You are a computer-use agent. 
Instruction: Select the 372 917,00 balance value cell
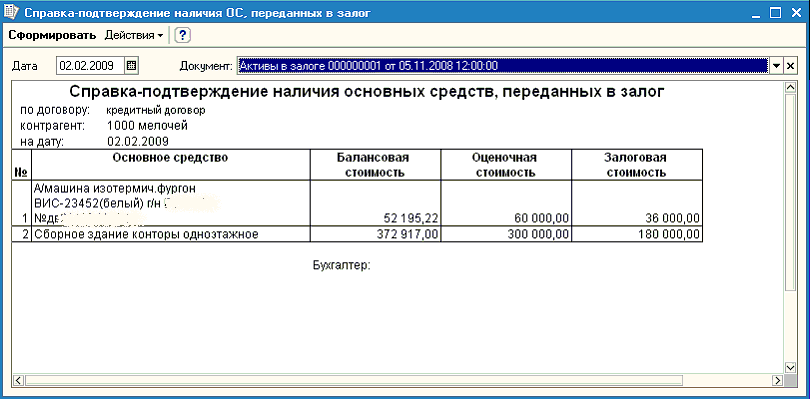click(376, 234)
